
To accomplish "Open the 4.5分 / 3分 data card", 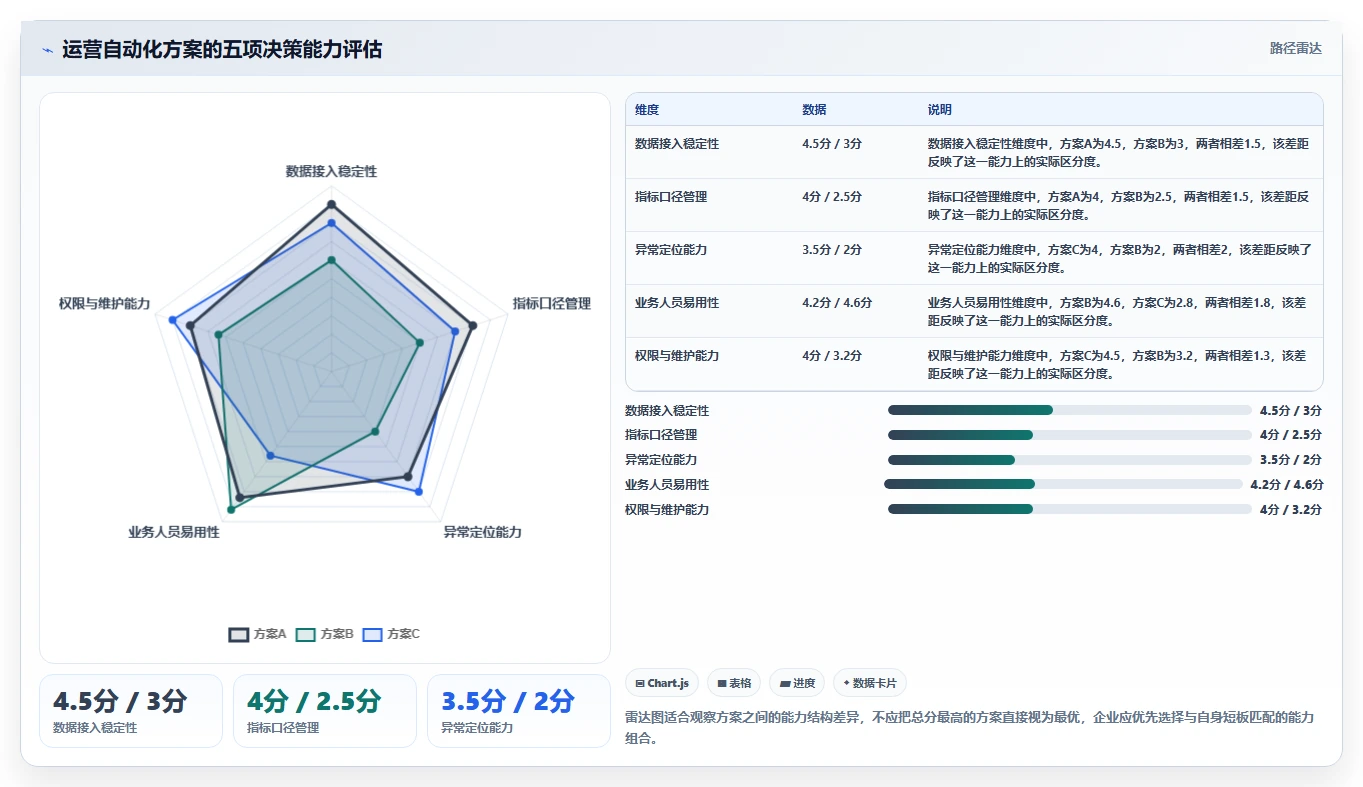I will (x=131, y=711).
